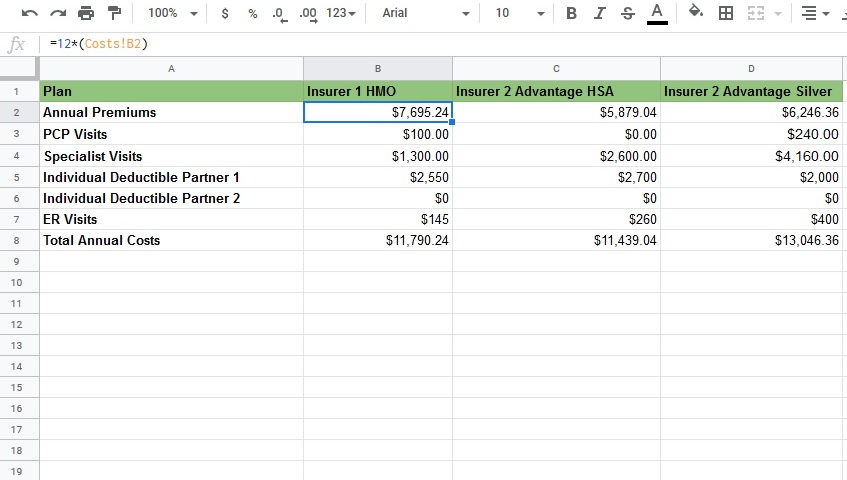Open the fill color bucket
The width and height of the screenshot is (847, 480).
click(x=696, y=12)
